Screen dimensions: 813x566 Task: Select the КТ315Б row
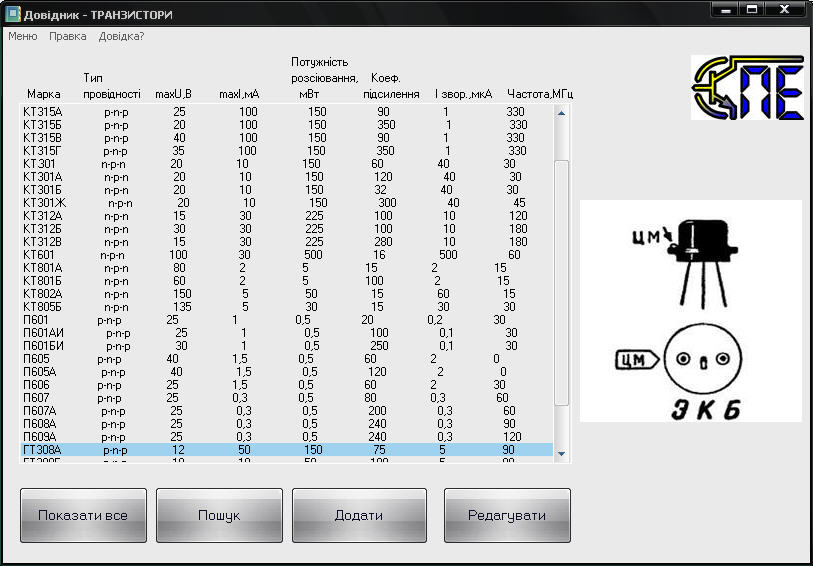coord(287,125)
